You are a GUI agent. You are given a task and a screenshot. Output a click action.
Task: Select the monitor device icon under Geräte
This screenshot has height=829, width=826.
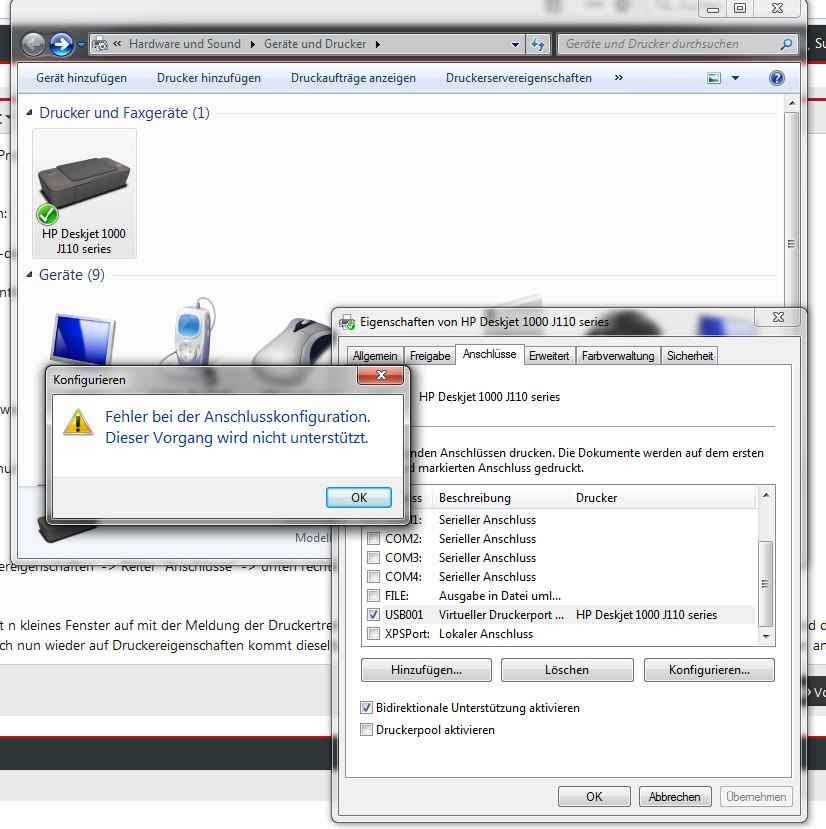click(82, 338)
